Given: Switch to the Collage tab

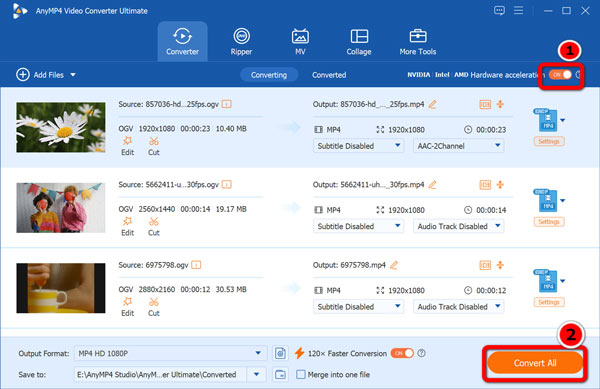Looking at the screenshot, I should 359,42.
